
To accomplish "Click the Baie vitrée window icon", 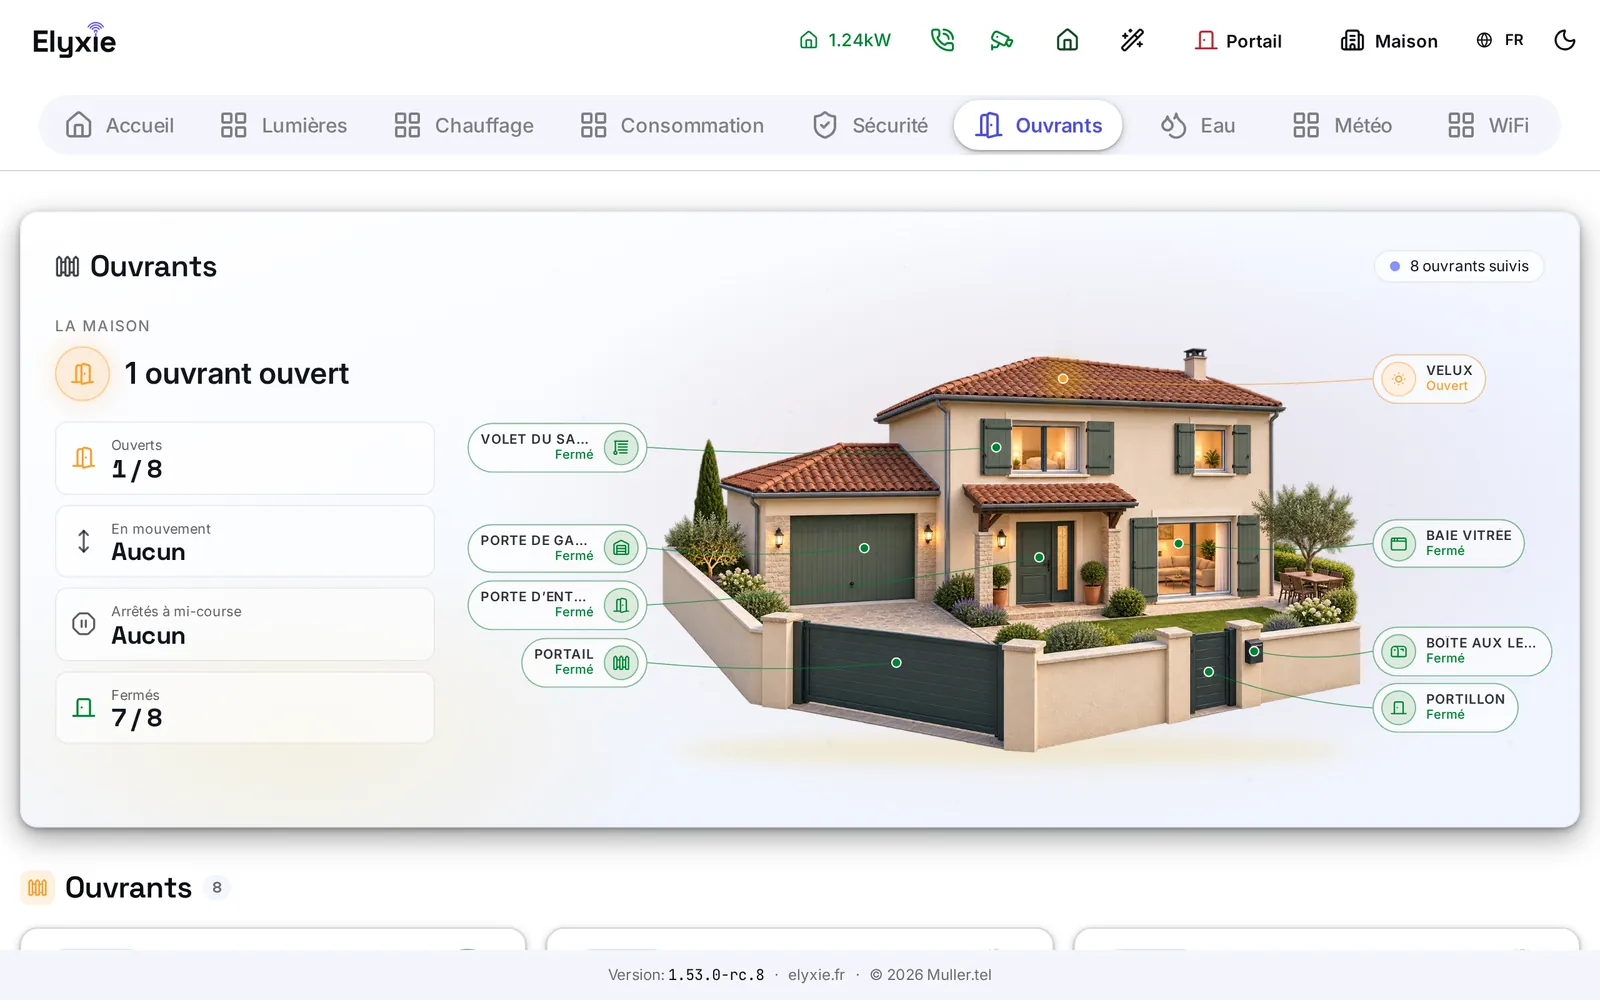I will pyautogui.click(x=1399, y=544).
